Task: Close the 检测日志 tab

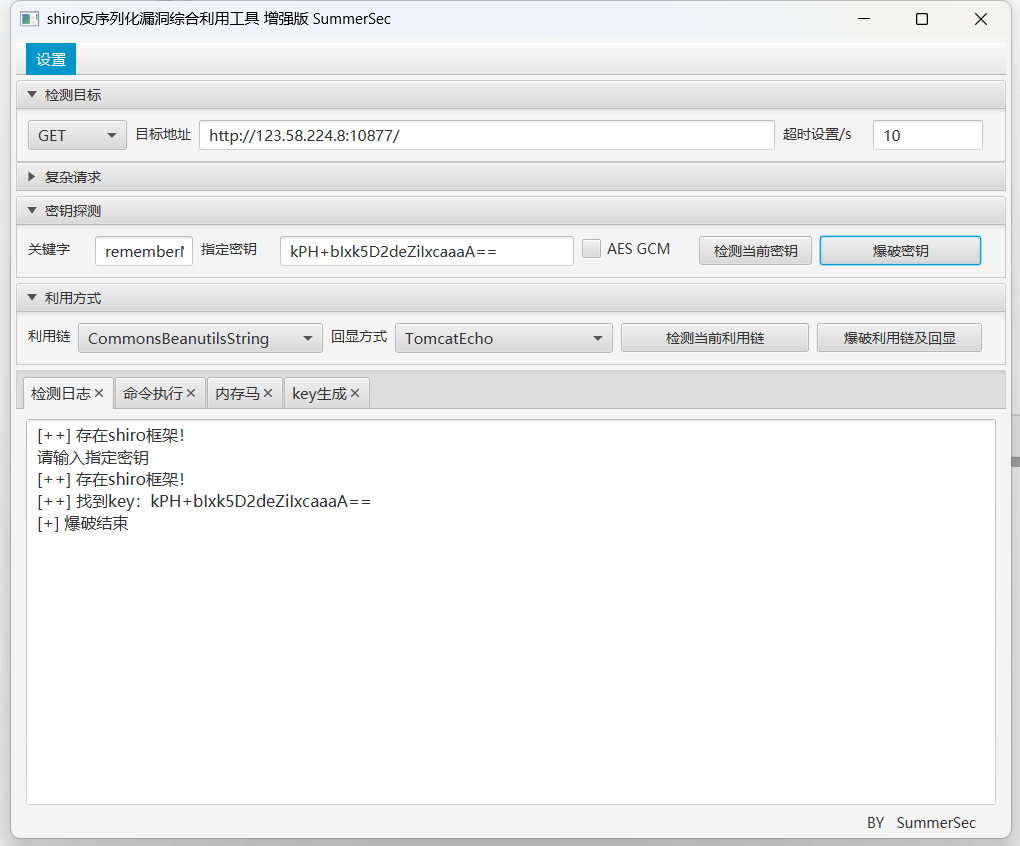Action: [x=101, y=392]
